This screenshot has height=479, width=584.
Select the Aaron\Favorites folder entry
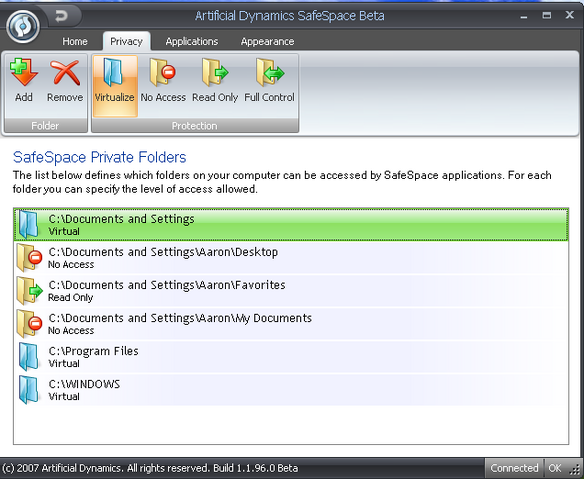(x=291, y=291)
